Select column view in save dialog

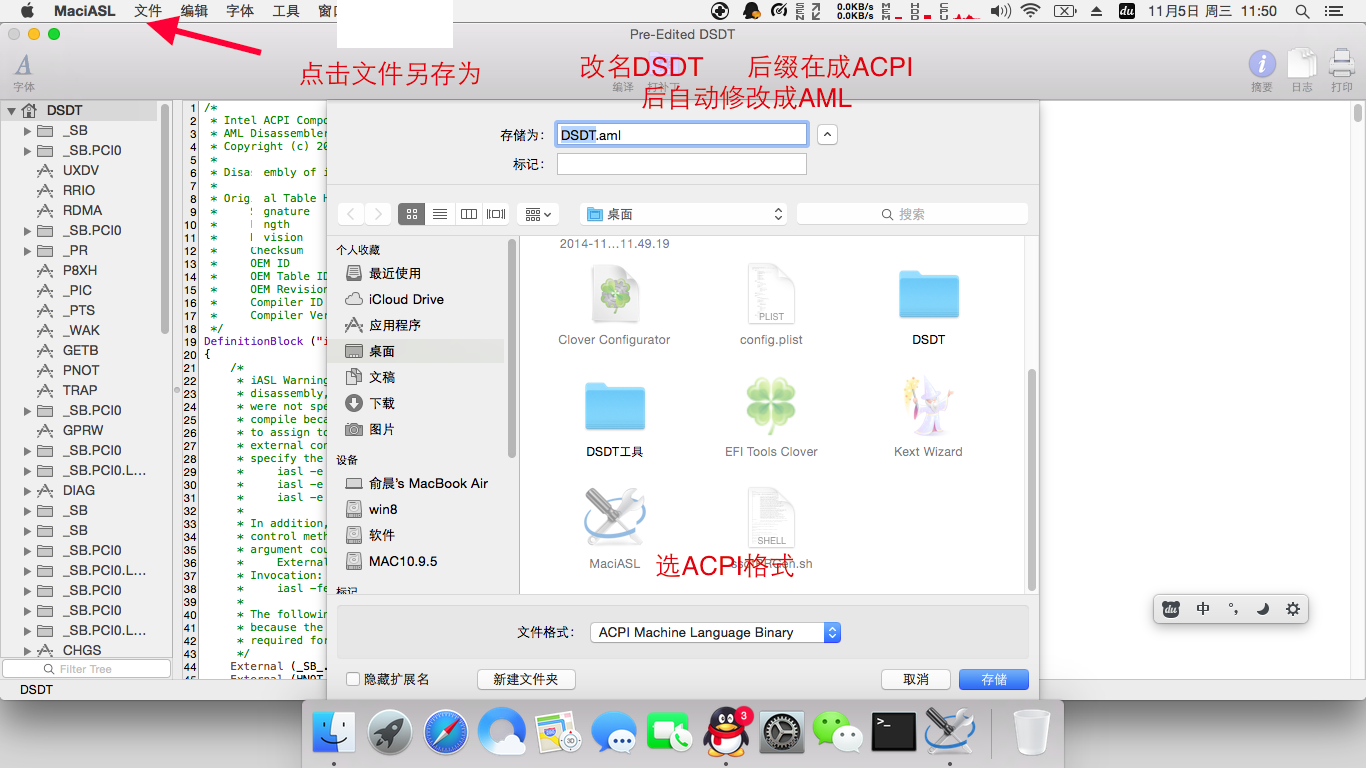point(468,214)
